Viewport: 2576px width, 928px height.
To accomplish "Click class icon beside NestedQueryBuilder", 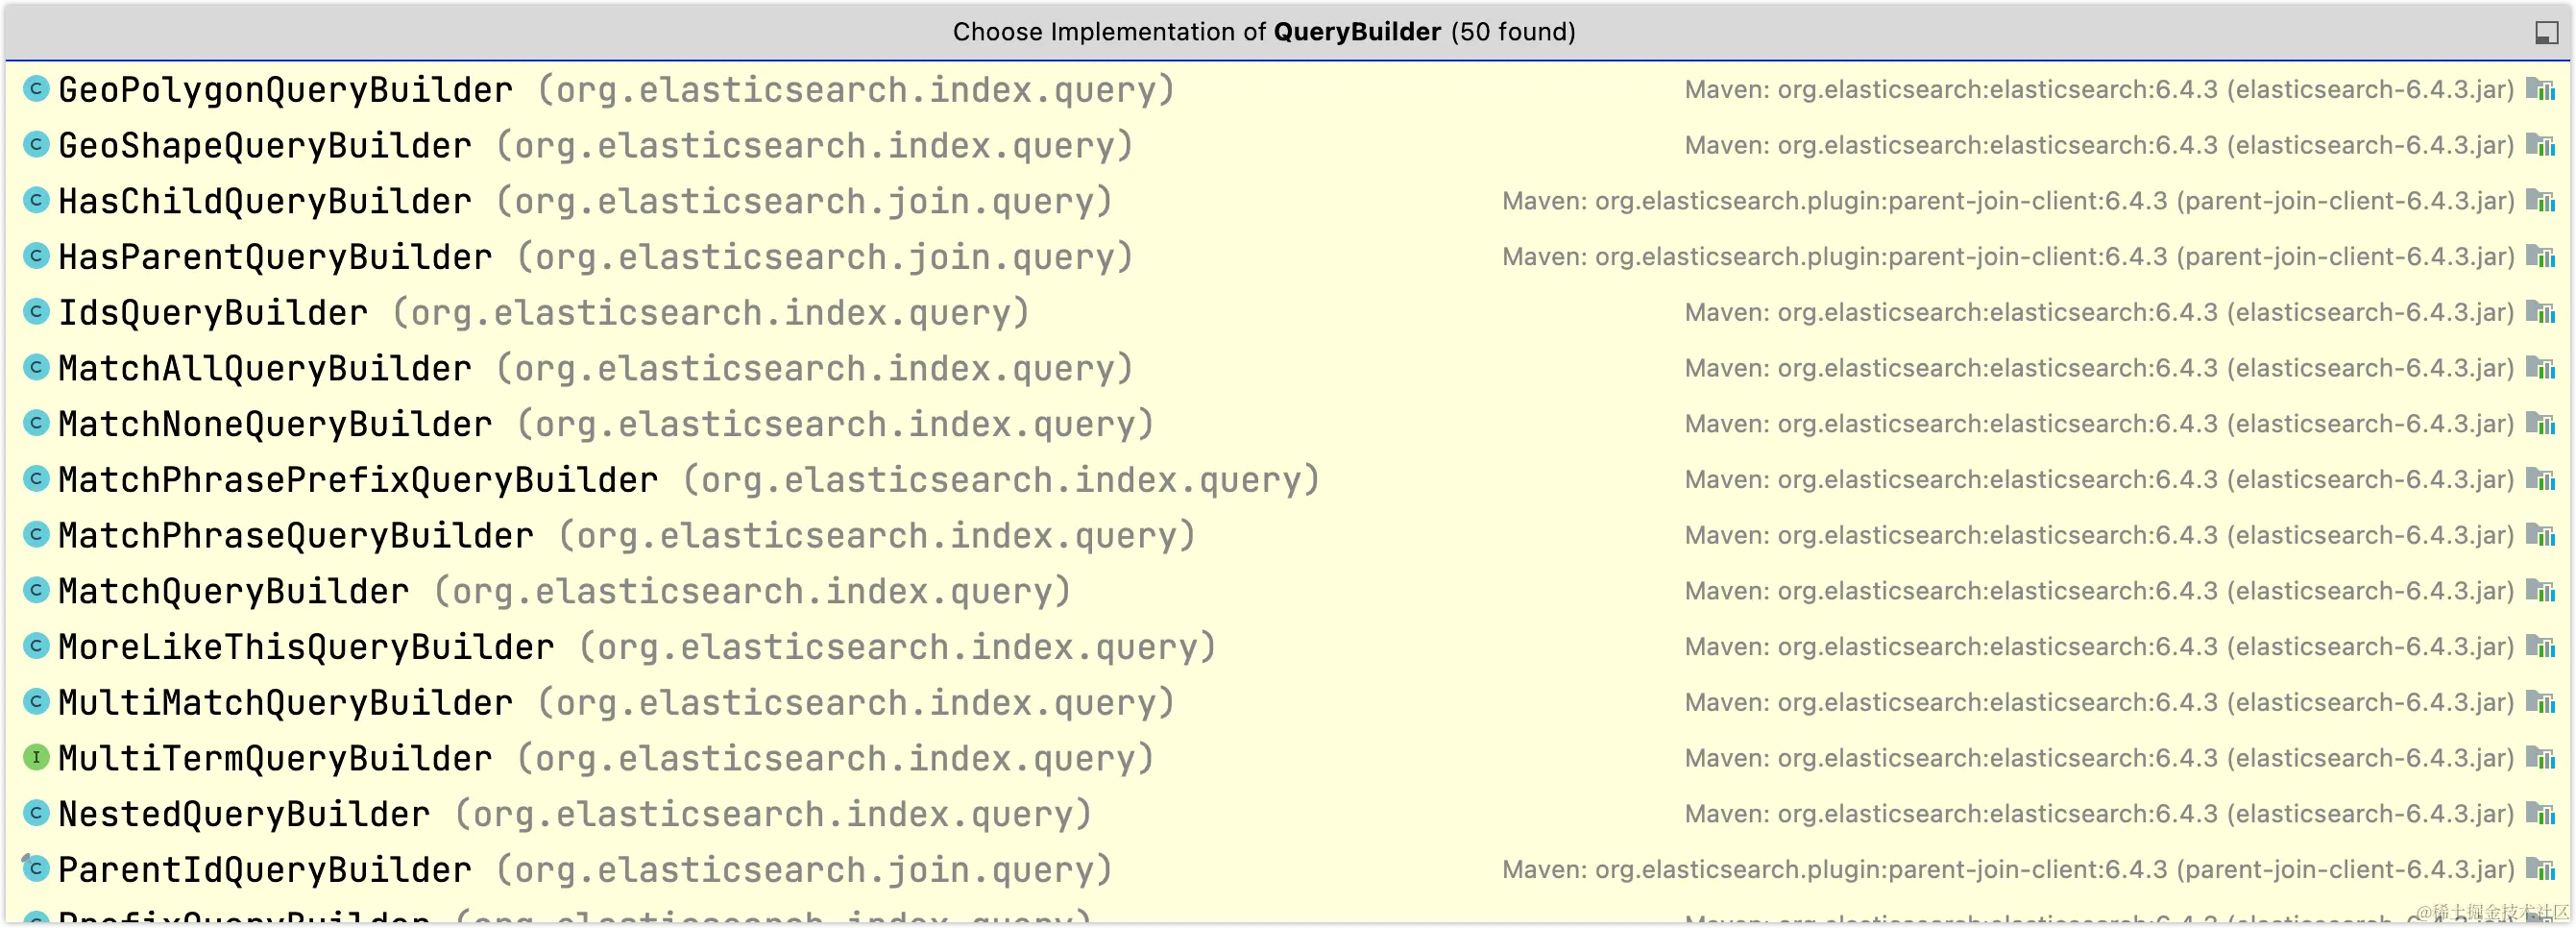I will tap(36, 813).
